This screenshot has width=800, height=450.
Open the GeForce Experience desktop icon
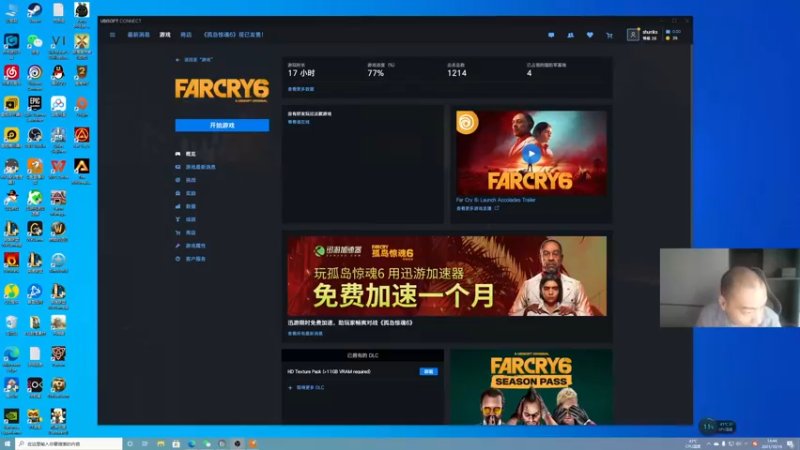[x=11, y=421]
